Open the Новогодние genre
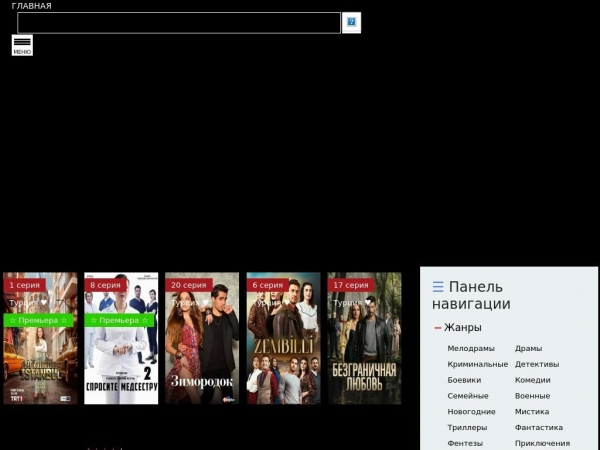600x450 pixels. click(x=471, y=412)
